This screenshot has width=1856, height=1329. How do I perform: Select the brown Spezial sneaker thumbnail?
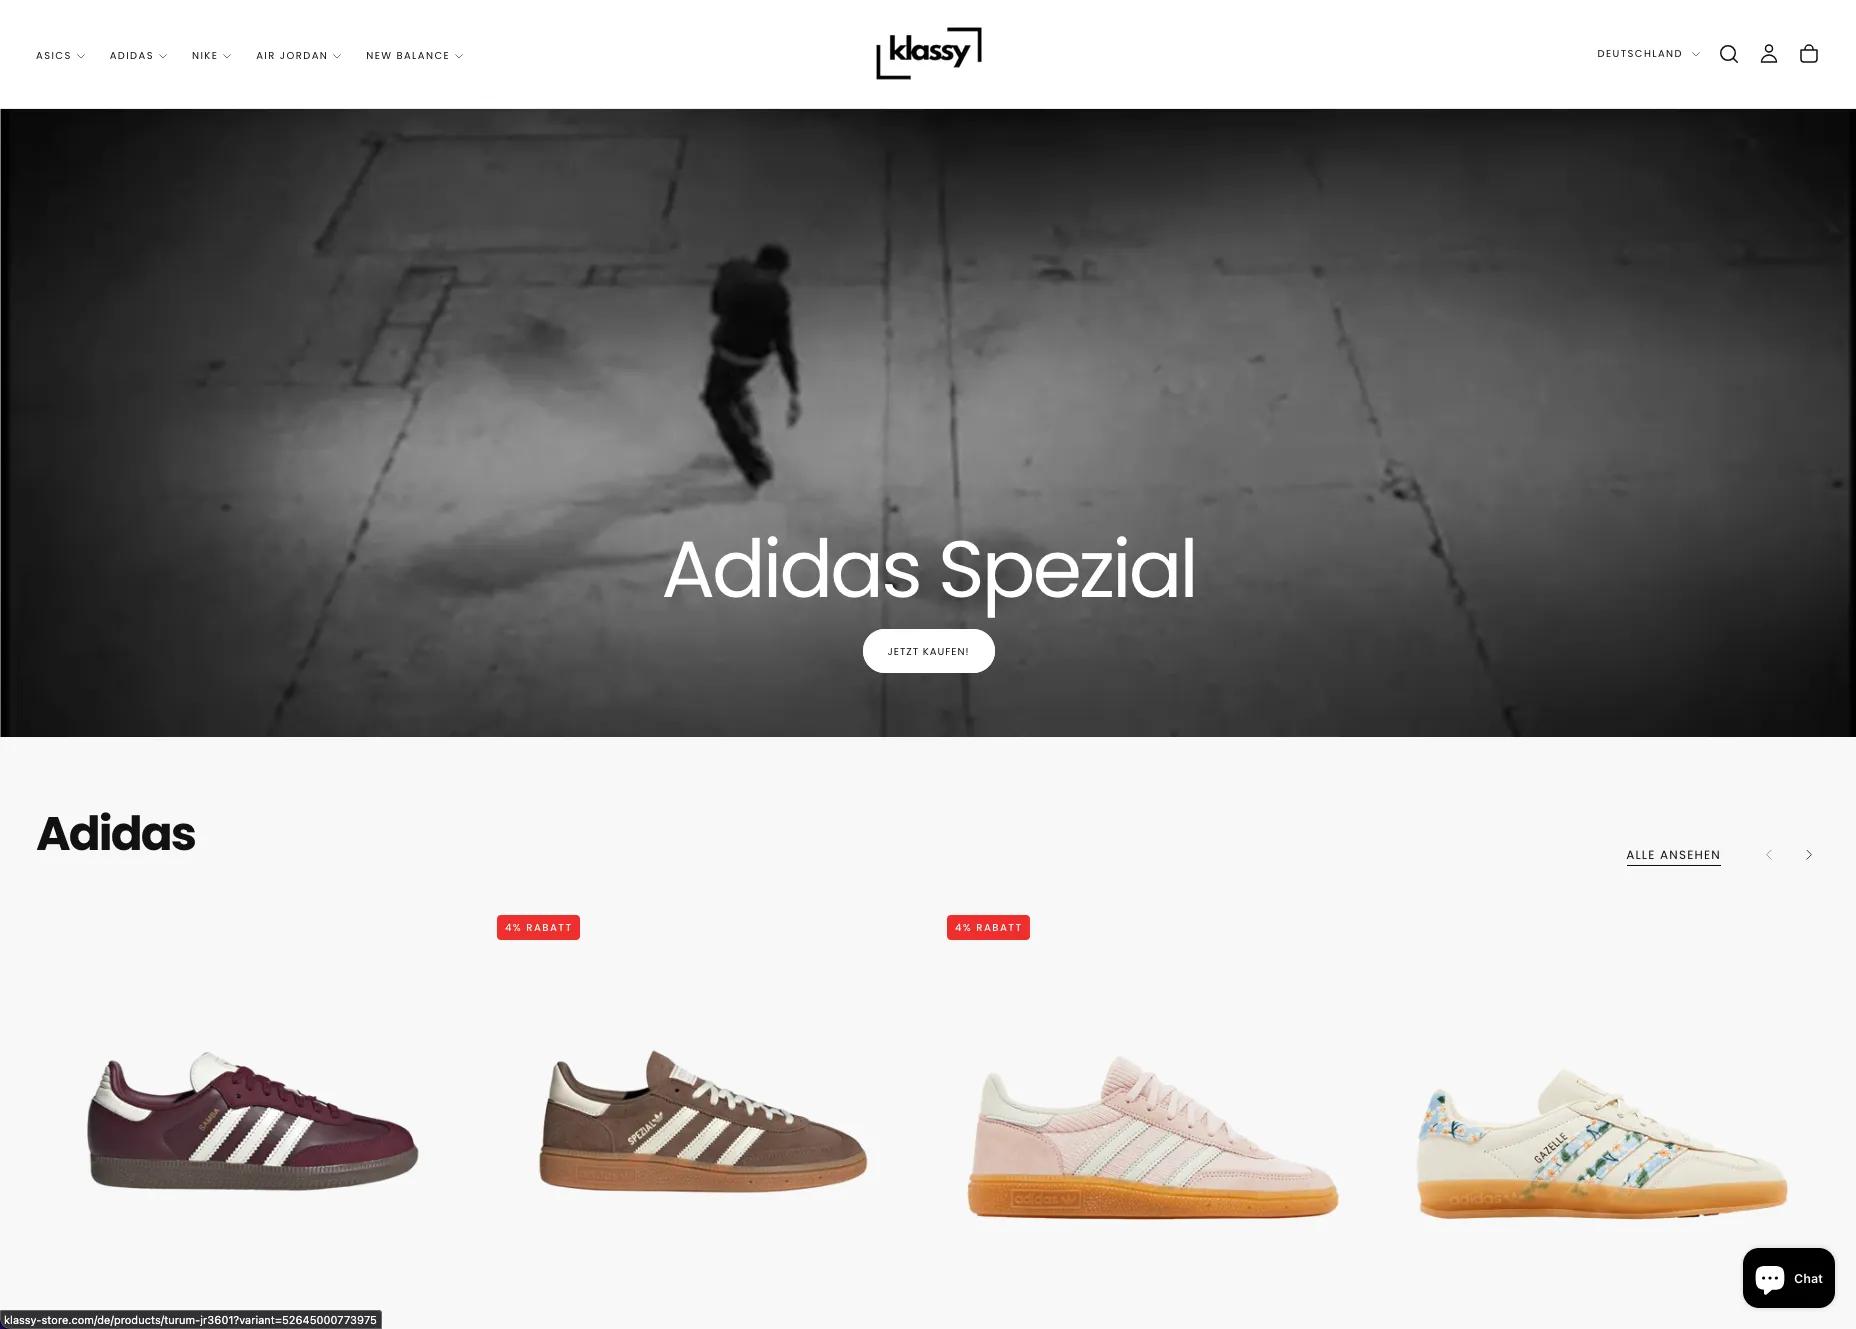(x=703, y=1120)
